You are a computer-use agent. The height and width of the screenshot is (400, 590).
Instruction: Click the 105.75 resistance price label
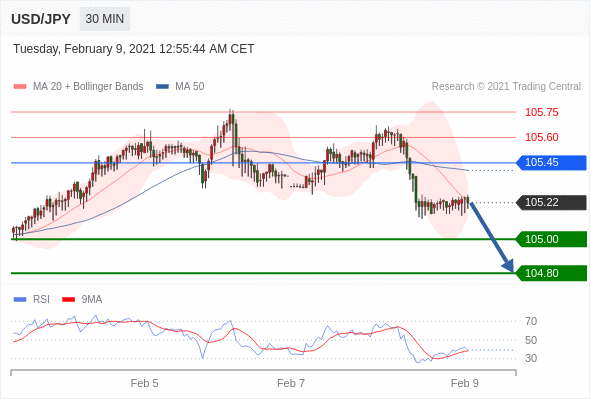tap(541, 112)
